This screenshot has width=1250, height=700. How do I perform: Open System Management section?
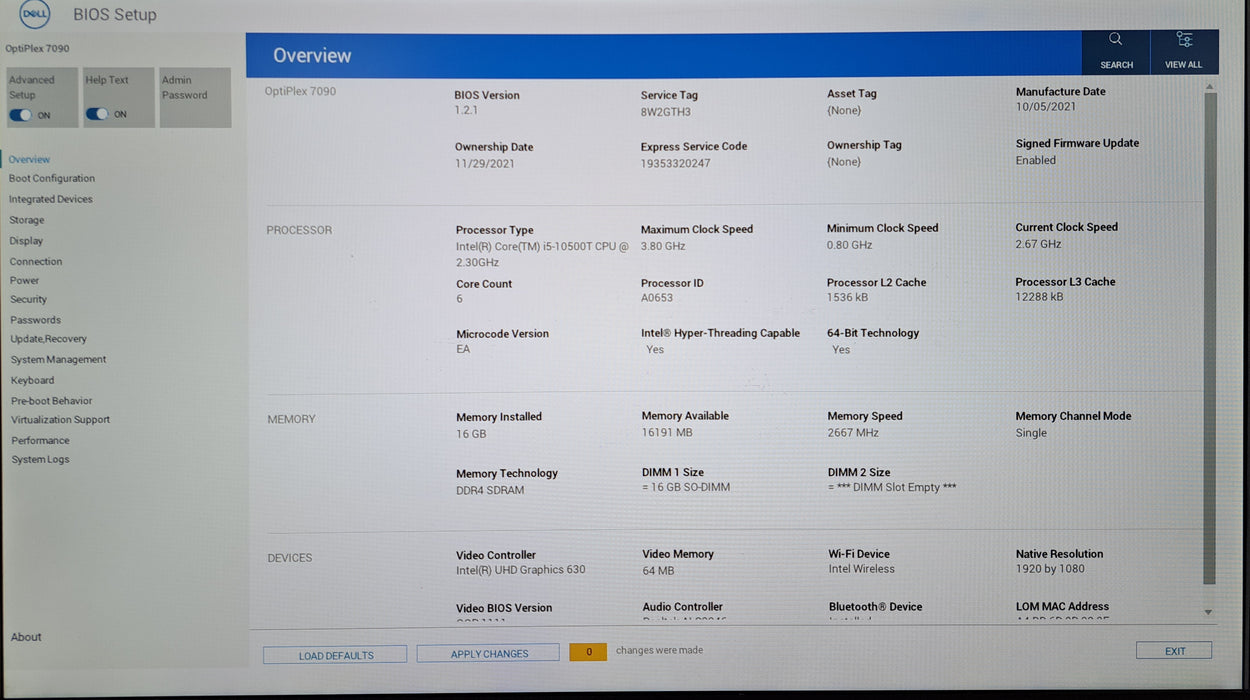pos(59,359)
